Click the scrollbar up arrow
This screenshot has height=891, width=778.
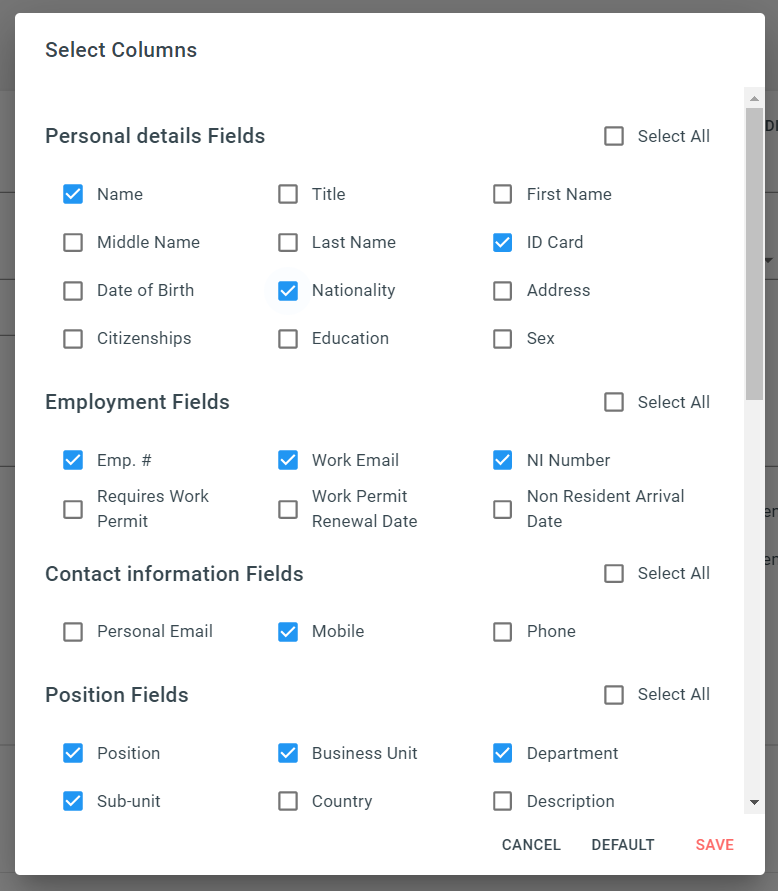point(754,98)
